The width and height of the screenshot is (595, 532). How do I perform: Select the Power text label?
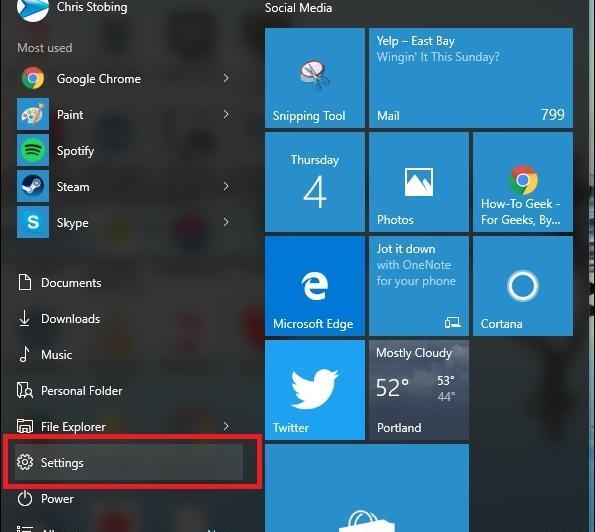pos(57,499)
